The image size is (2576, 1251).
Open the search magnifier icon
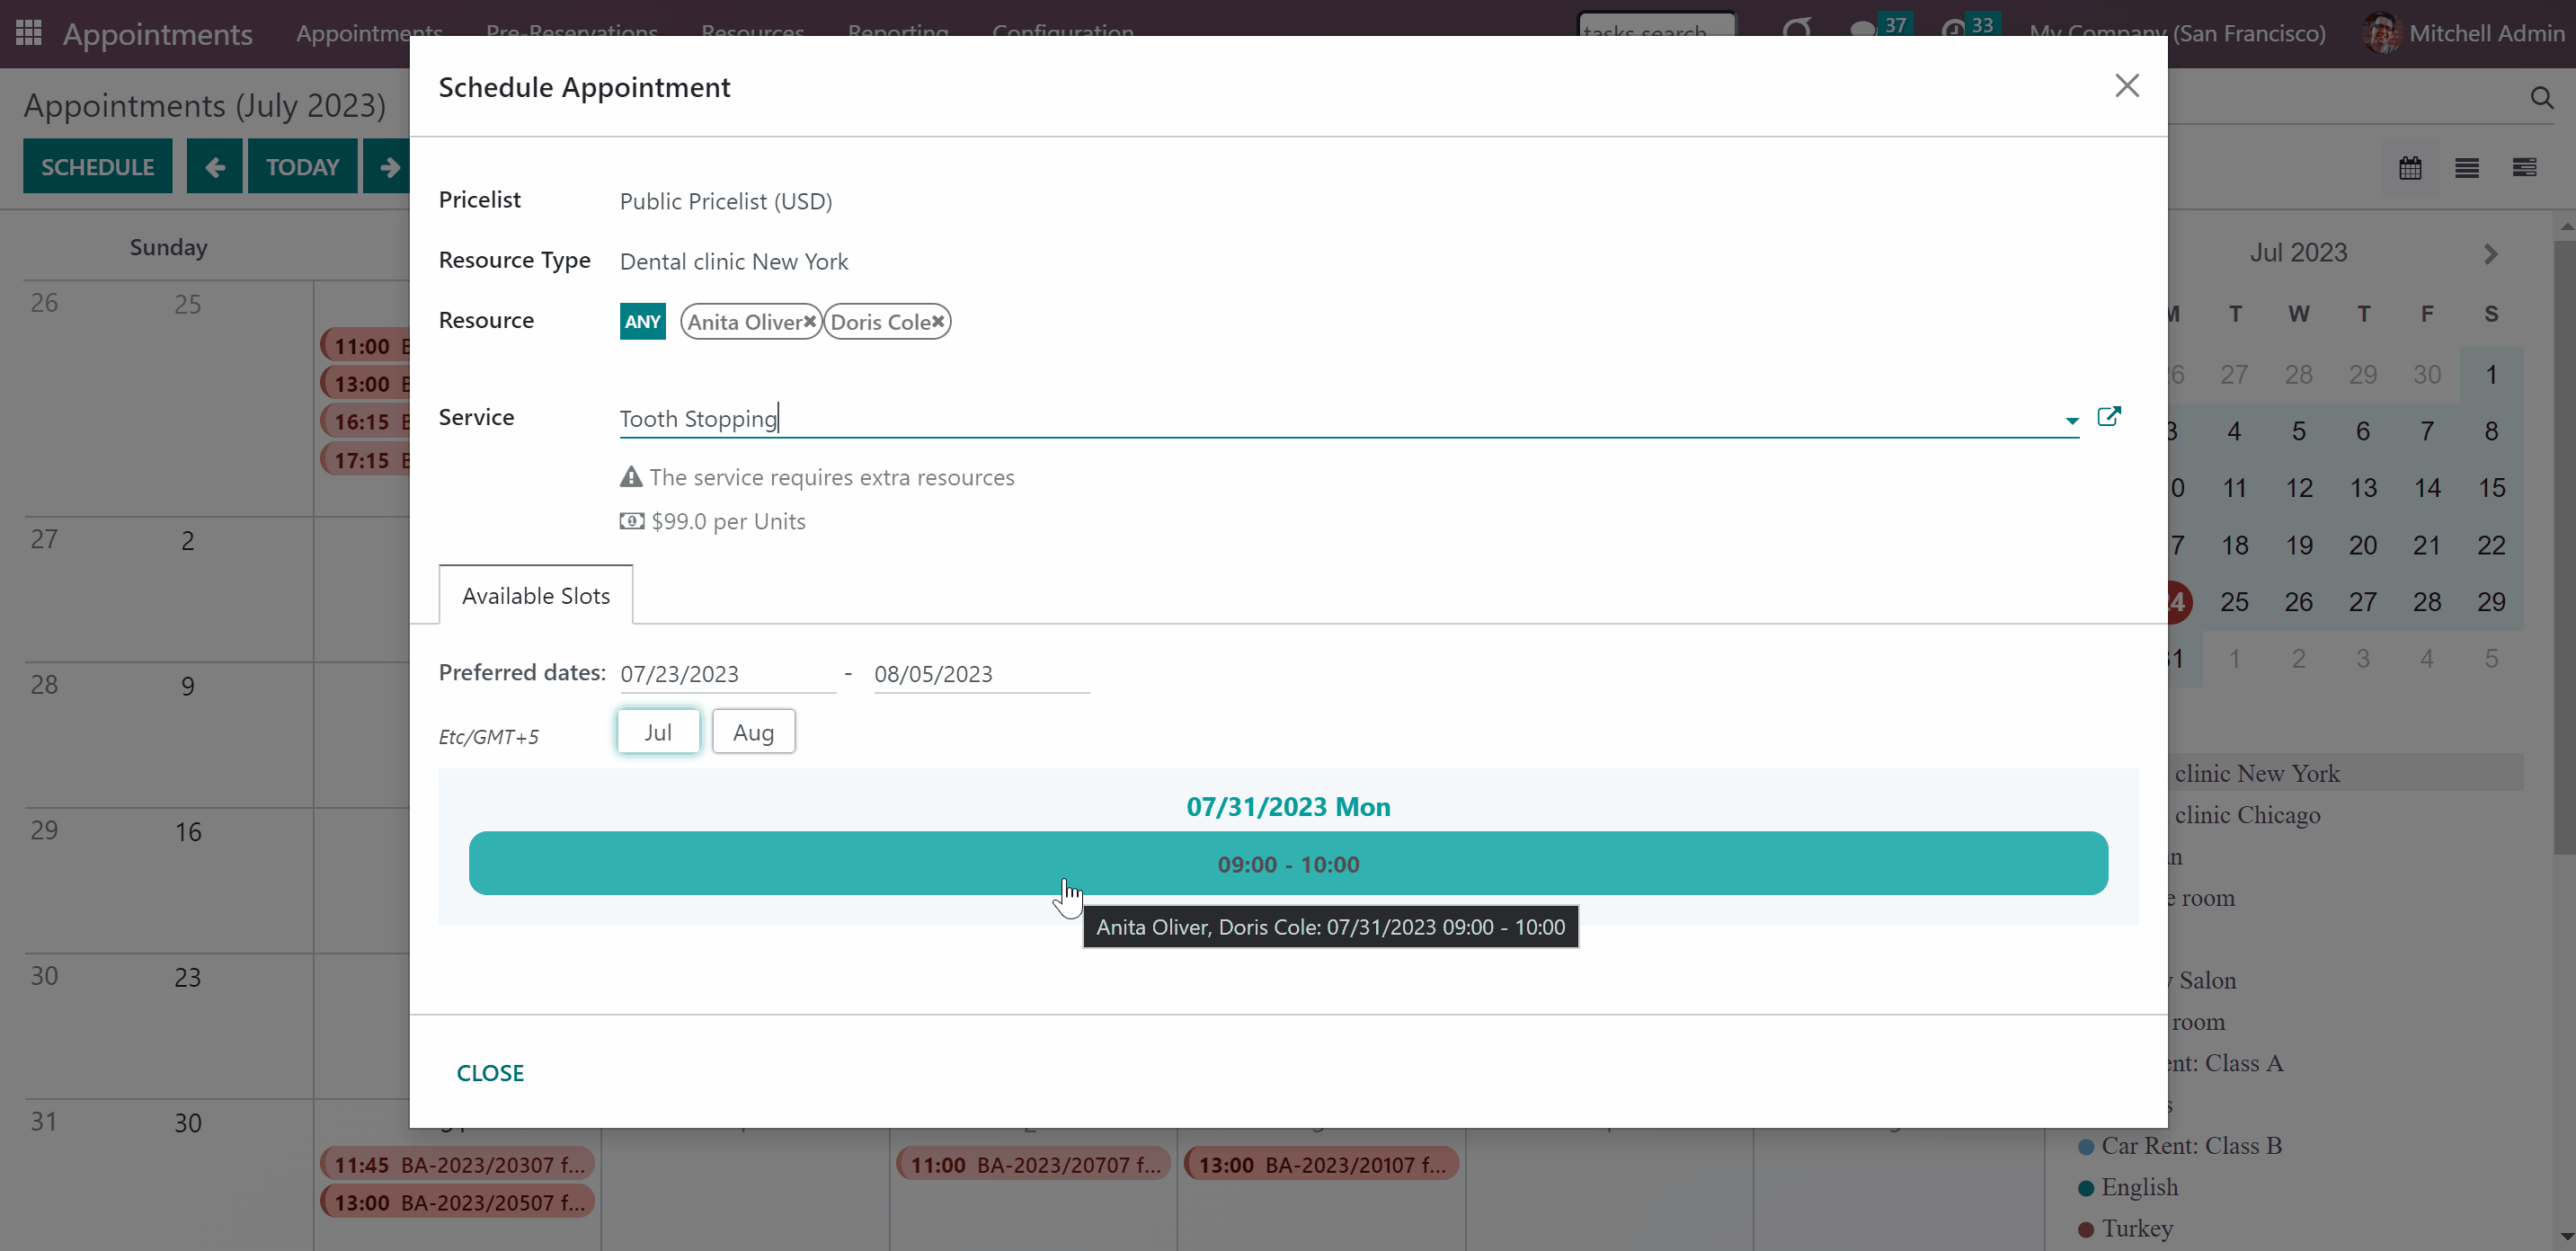click(2541, 98)
